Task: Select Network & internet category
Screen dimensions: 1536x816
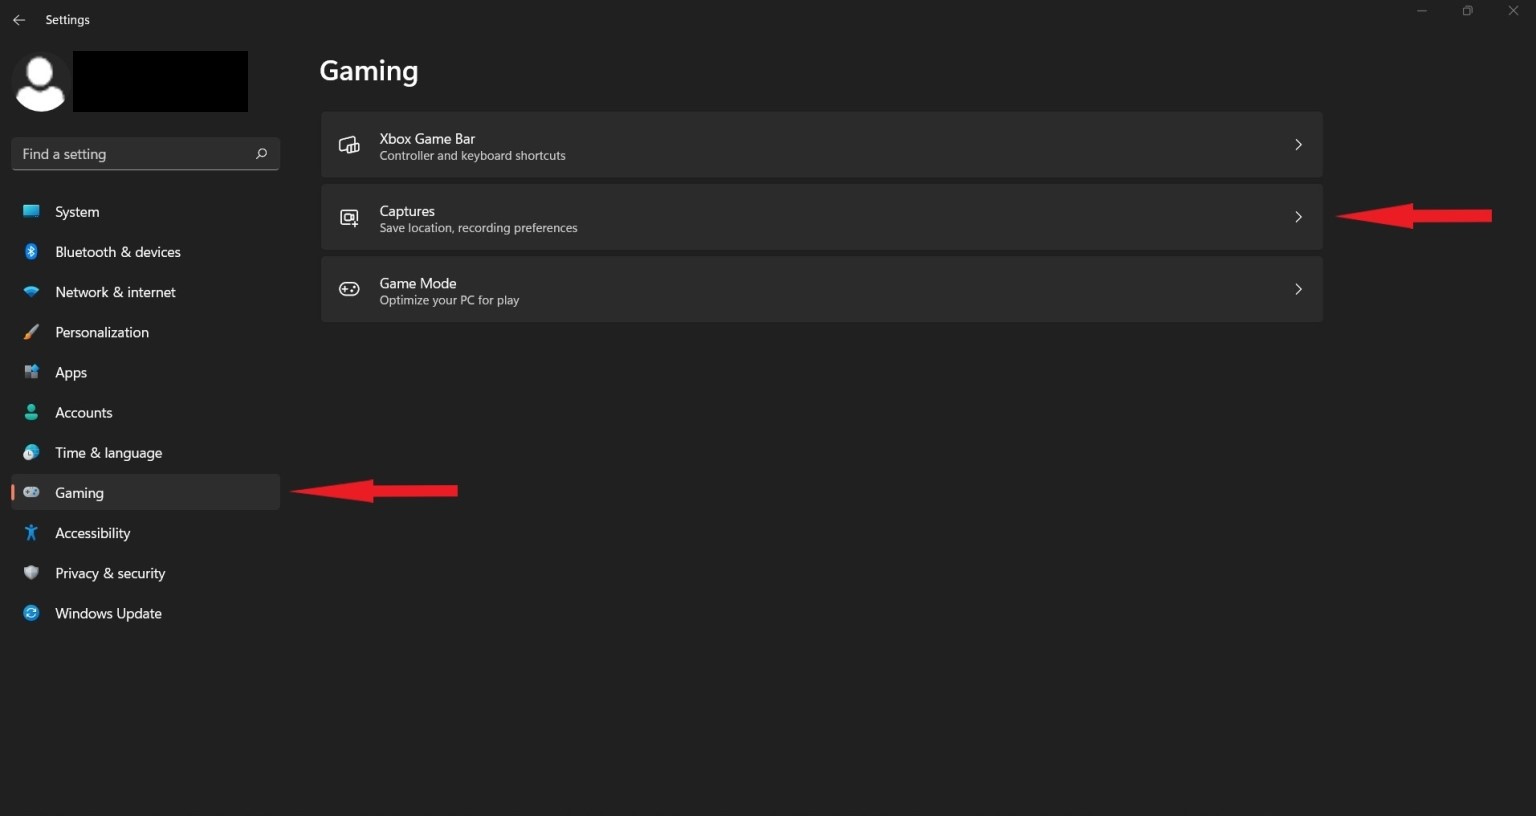Action: point(145,292)
